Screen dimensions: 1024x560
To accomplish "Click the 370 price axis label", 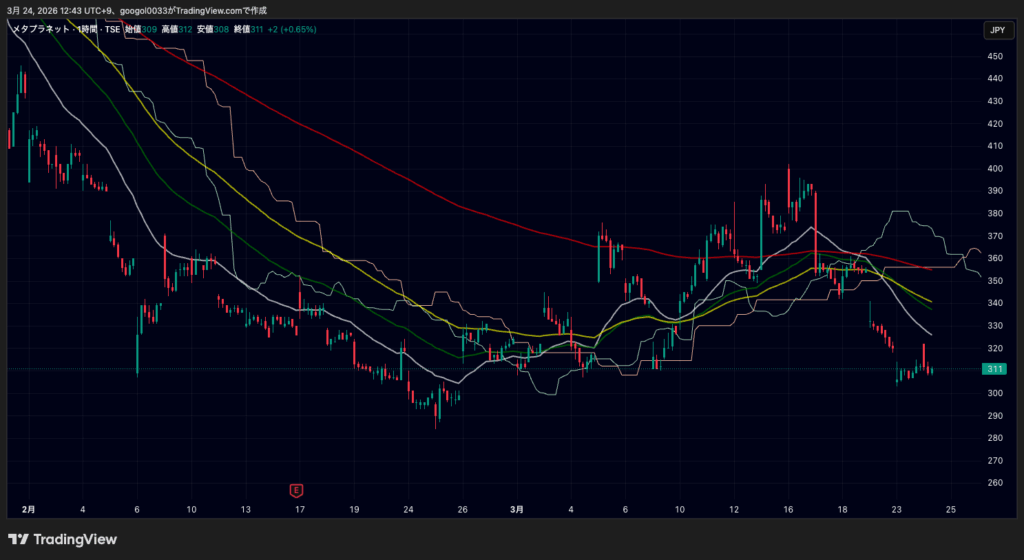I will (995, 236).
